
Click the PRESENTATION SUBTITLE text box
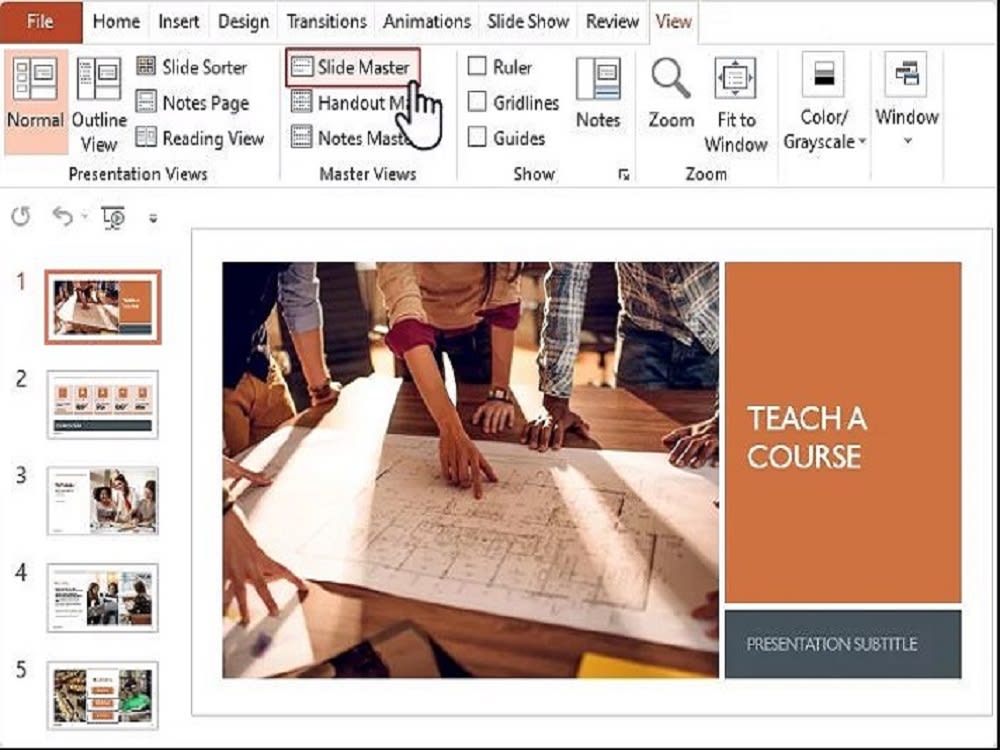point(843,644)
